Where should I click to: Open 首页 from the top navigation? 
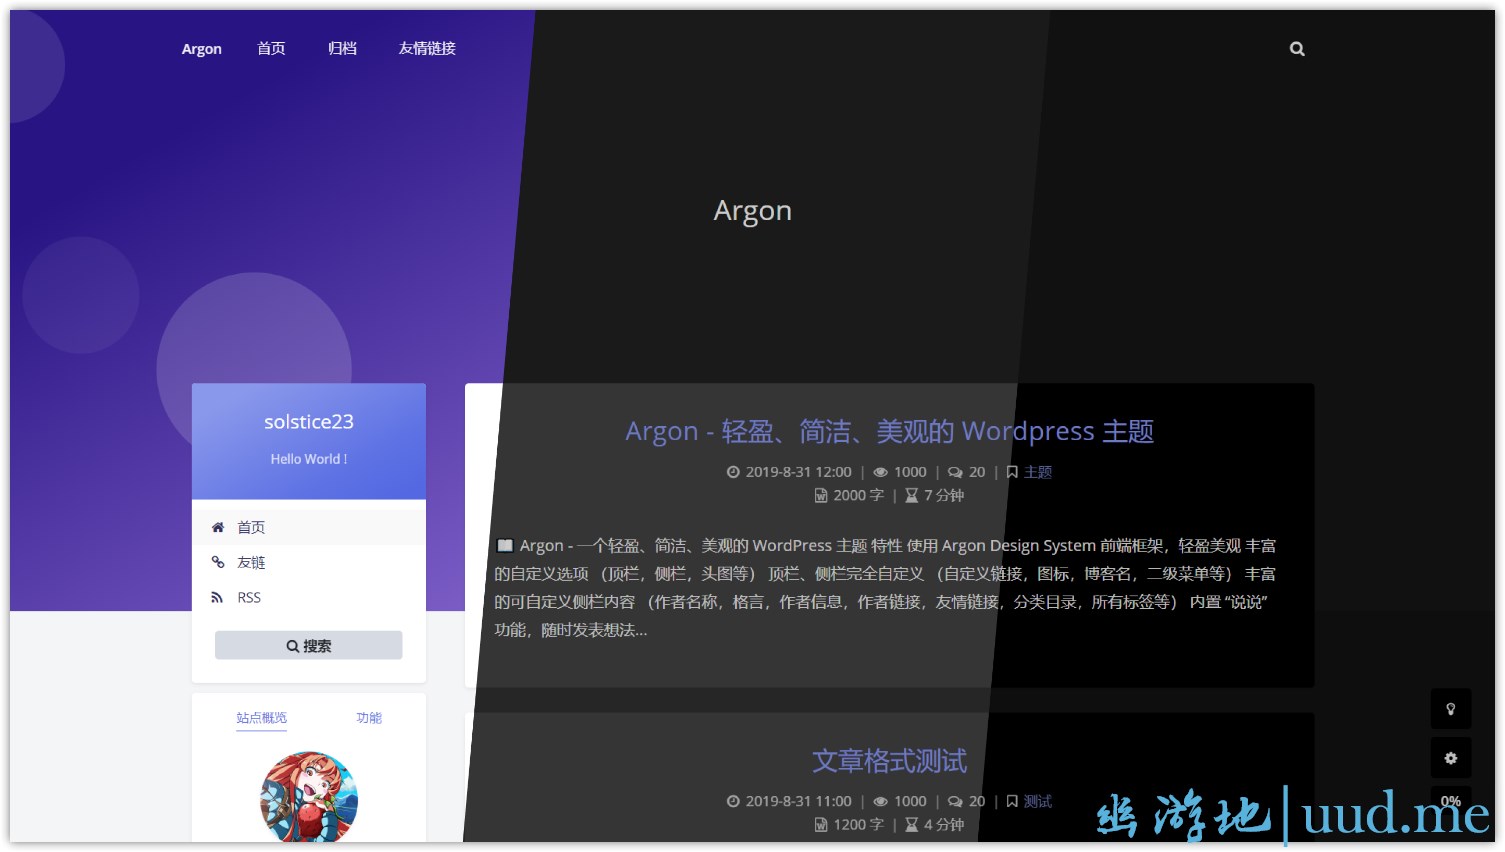pos(271,49)
